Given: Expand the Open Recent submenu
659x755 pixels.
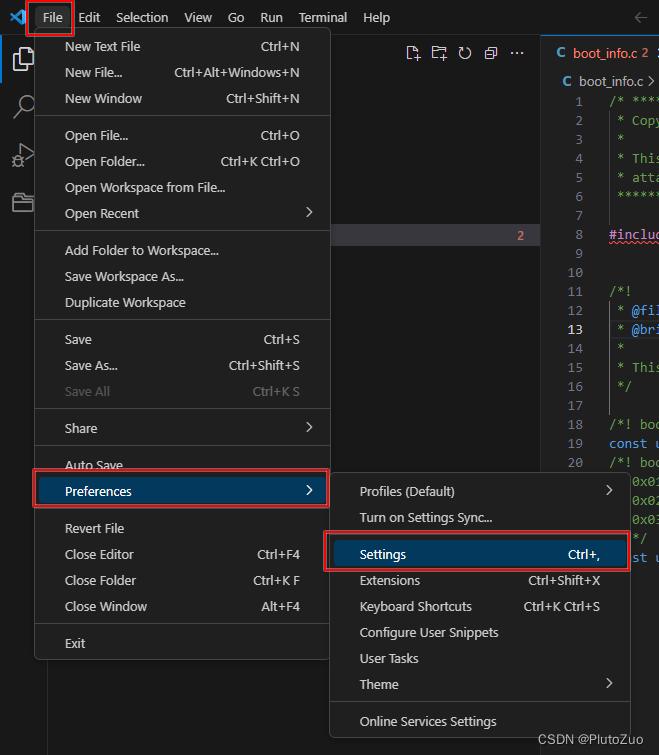Looking at the screenshot, I should coord(182,213).
